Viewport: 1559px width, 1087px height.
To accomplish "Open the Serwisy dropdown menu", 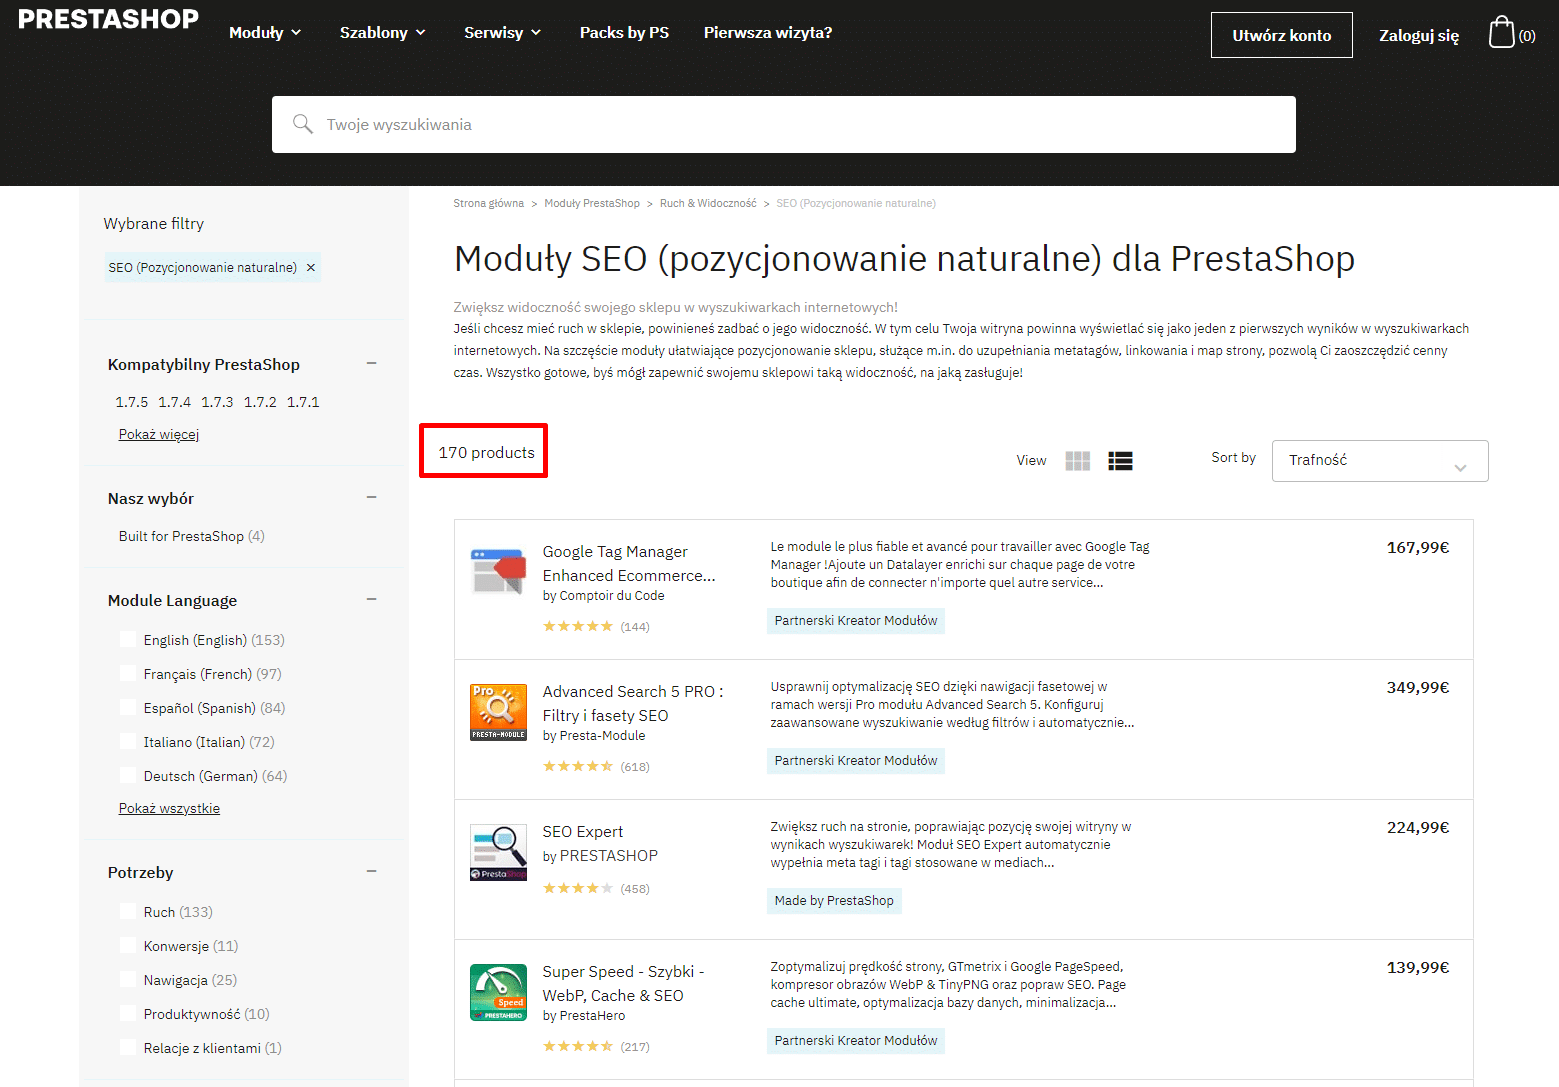I will click(x=503, y=33).
